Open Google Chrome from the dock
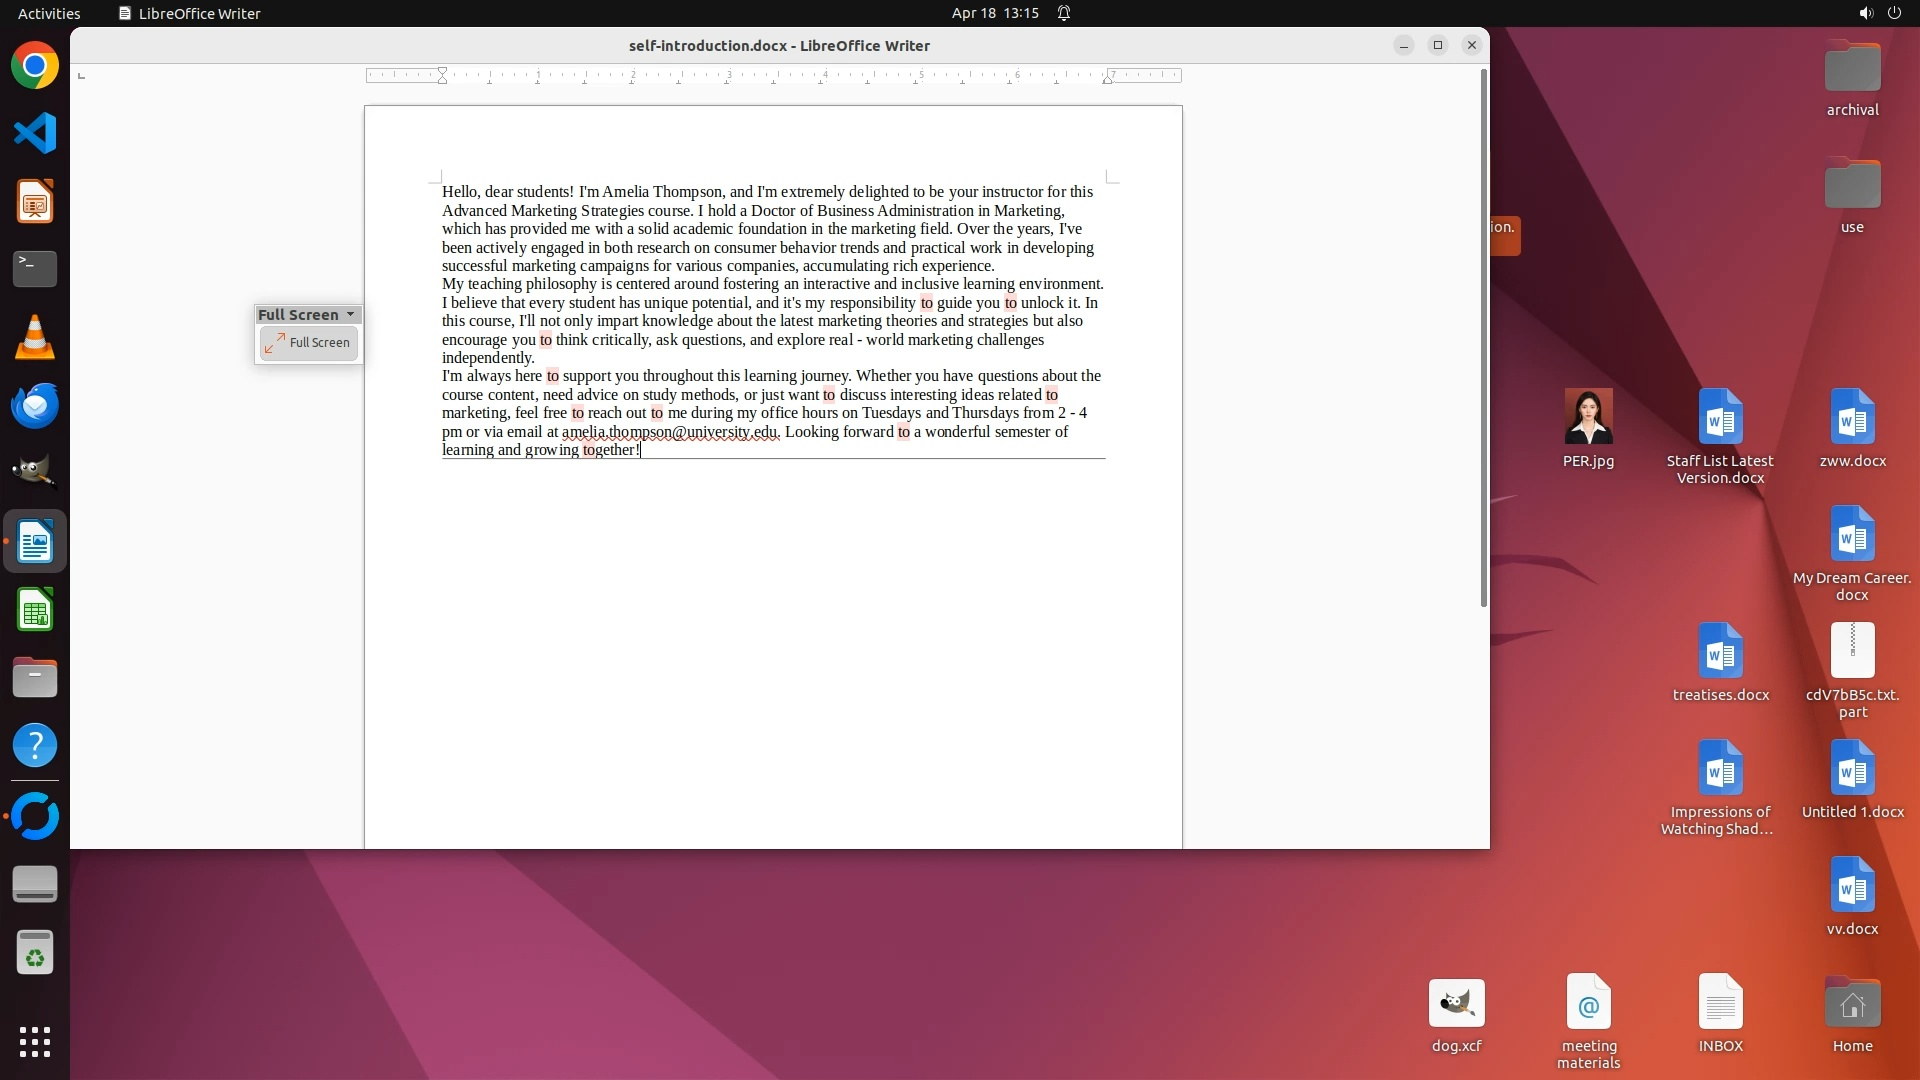The image size is (1920, 1080). pyautogui.click(x=35, y=66)
